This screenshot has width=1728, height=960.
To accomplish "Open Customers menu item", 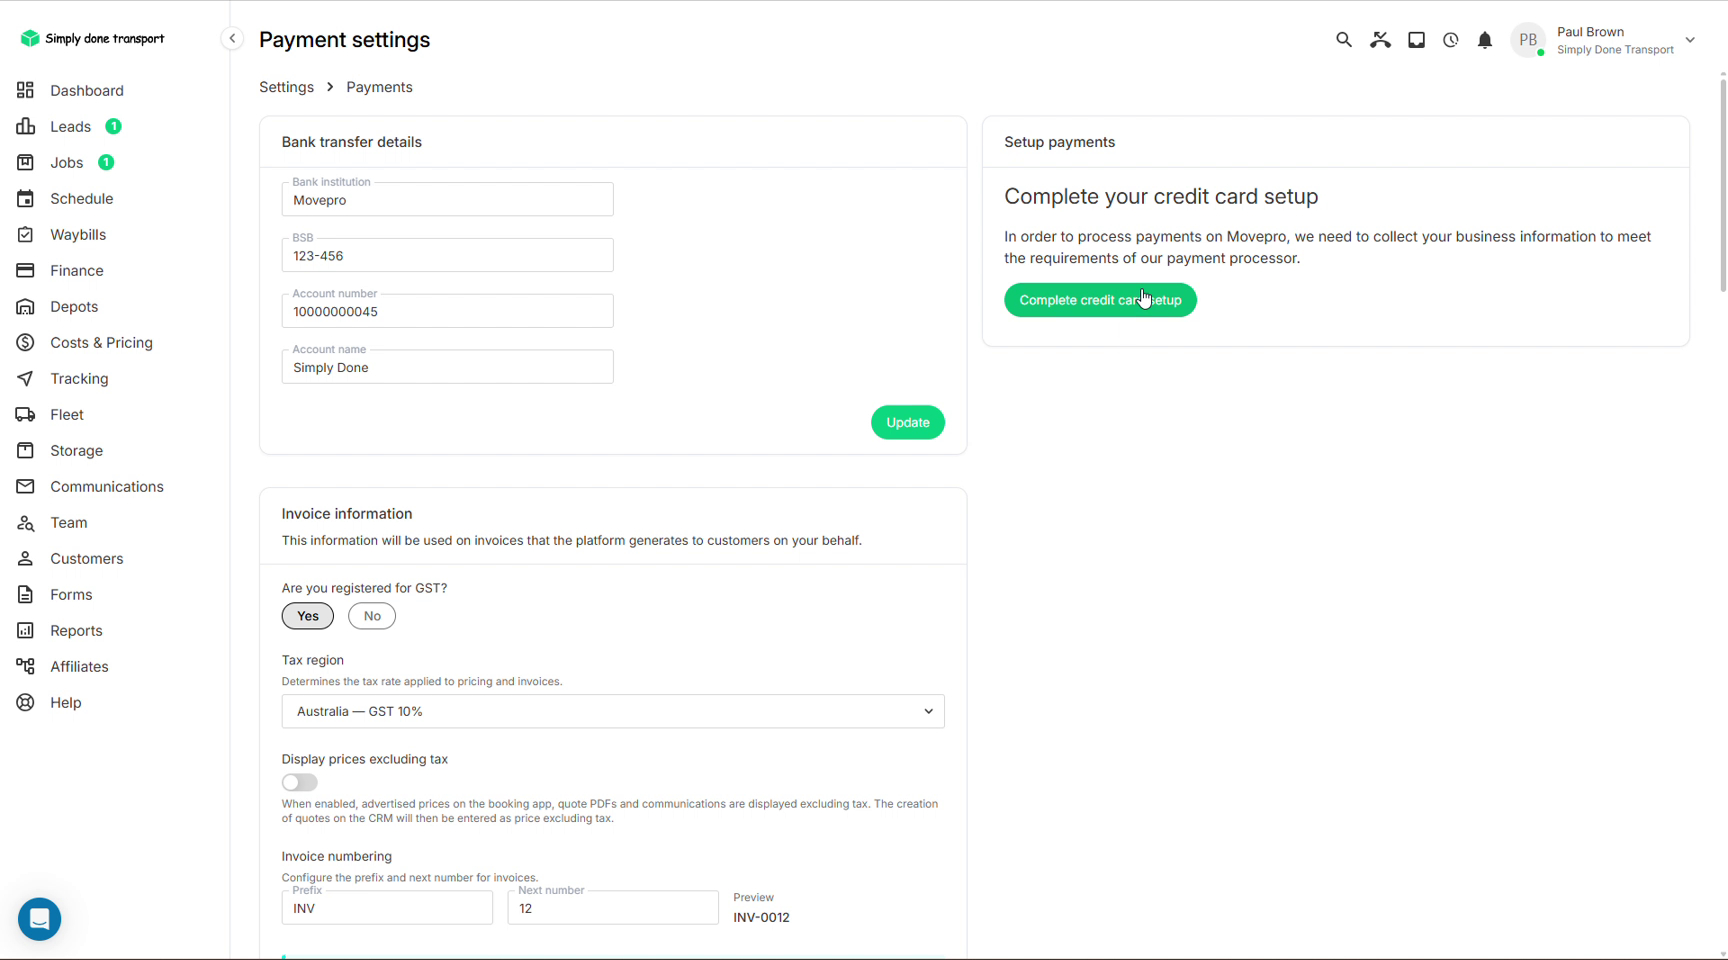I will (87, 558).
